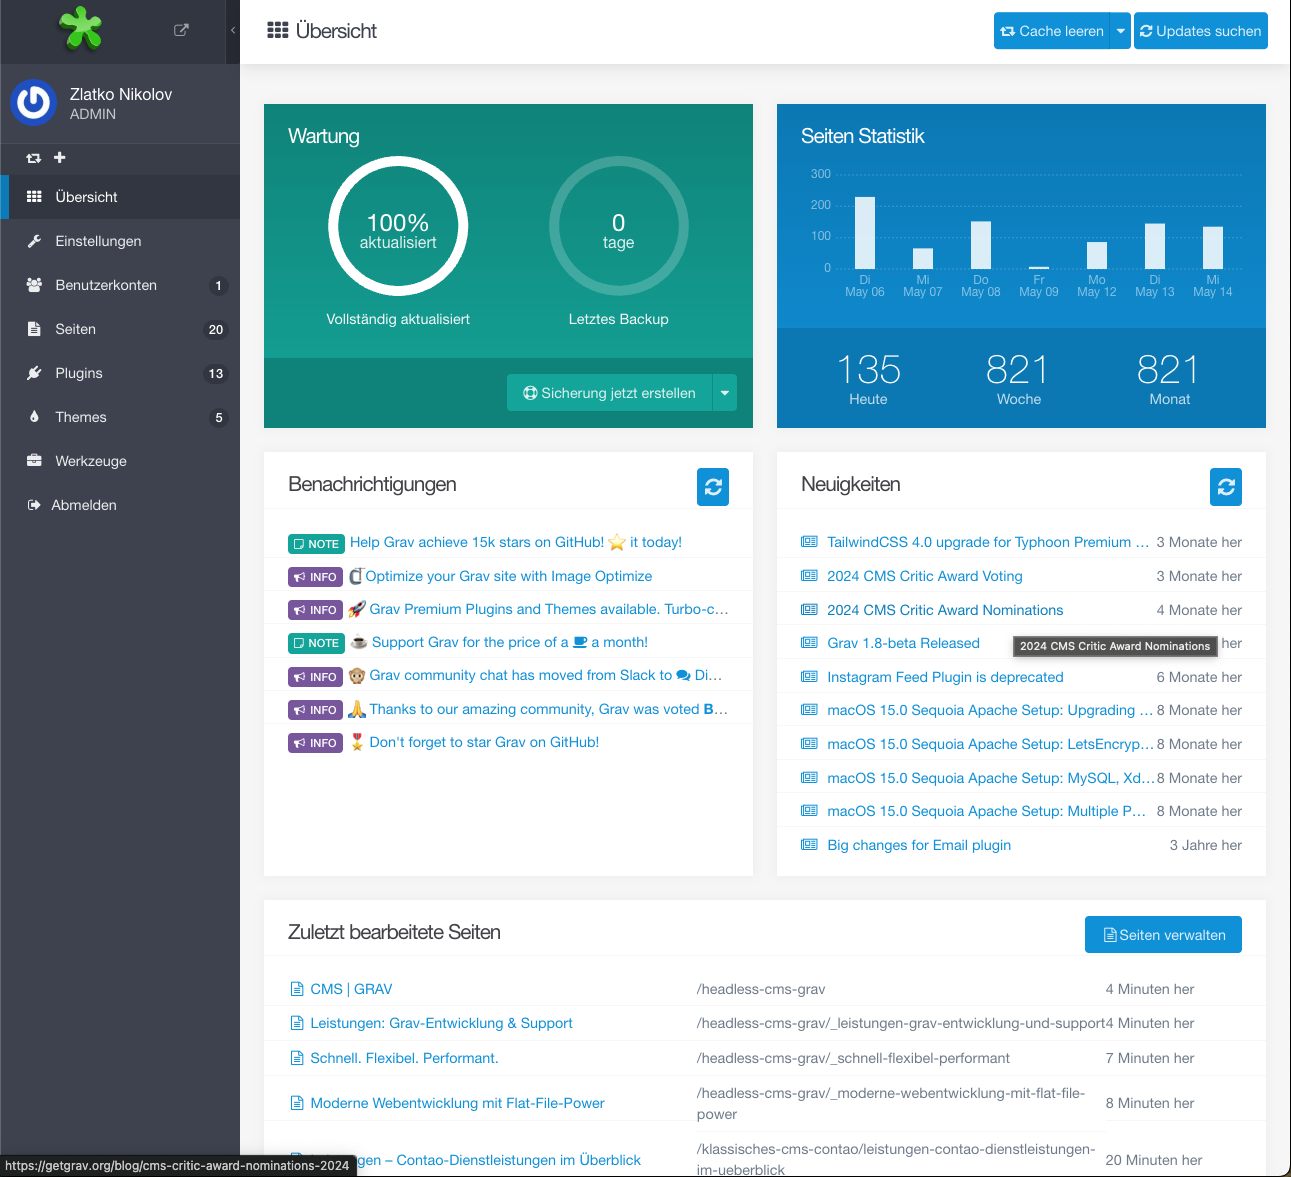
Task: Click the Übersicht grid icon in header
Action: click(x=278, y=30)
